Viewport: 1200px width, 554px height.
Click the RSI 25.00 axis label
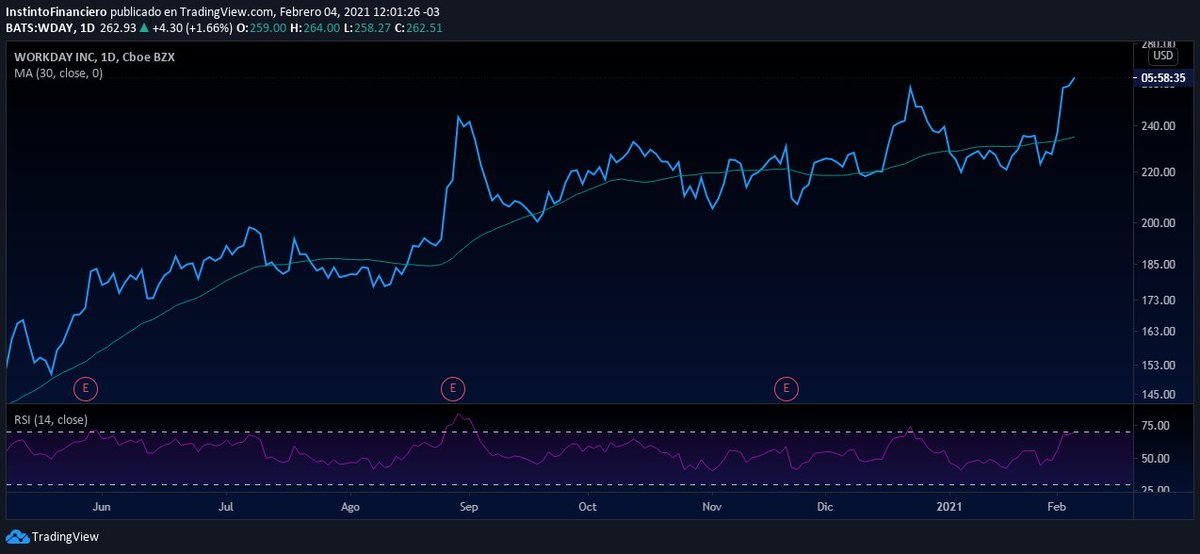click(x=1157, y=490)
